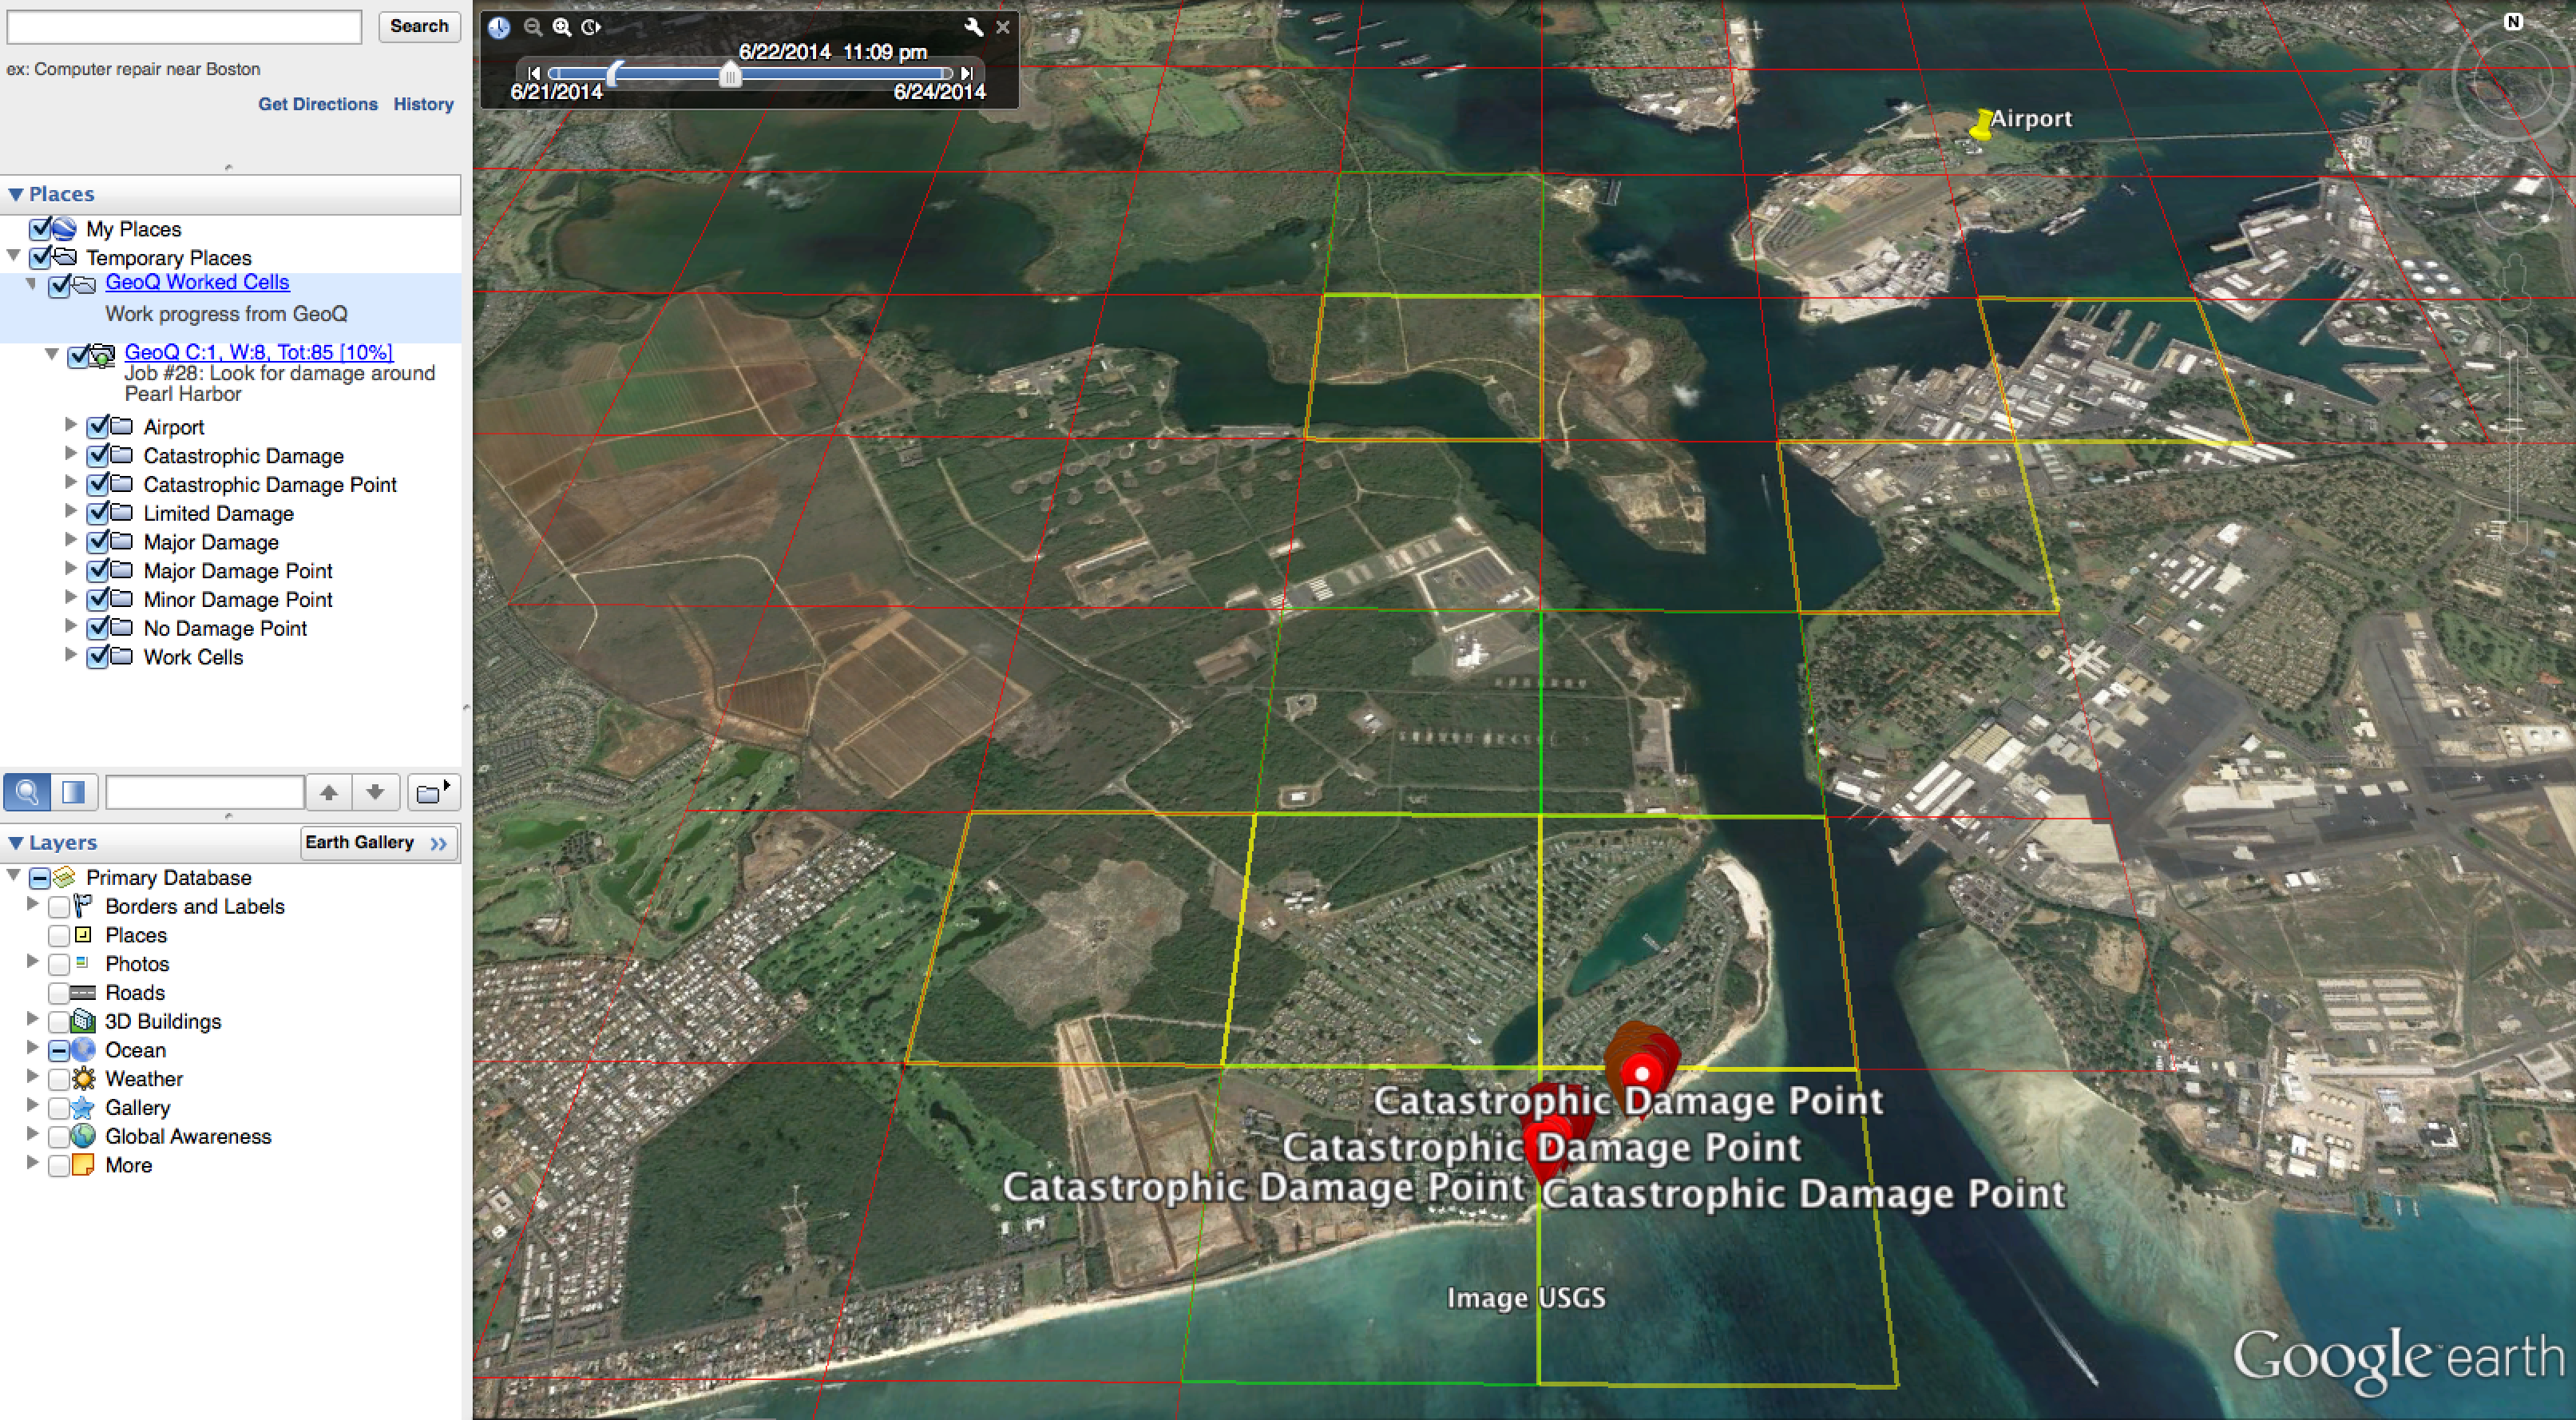
Task: Step time slider back one increment
Action: click(534, 73)
